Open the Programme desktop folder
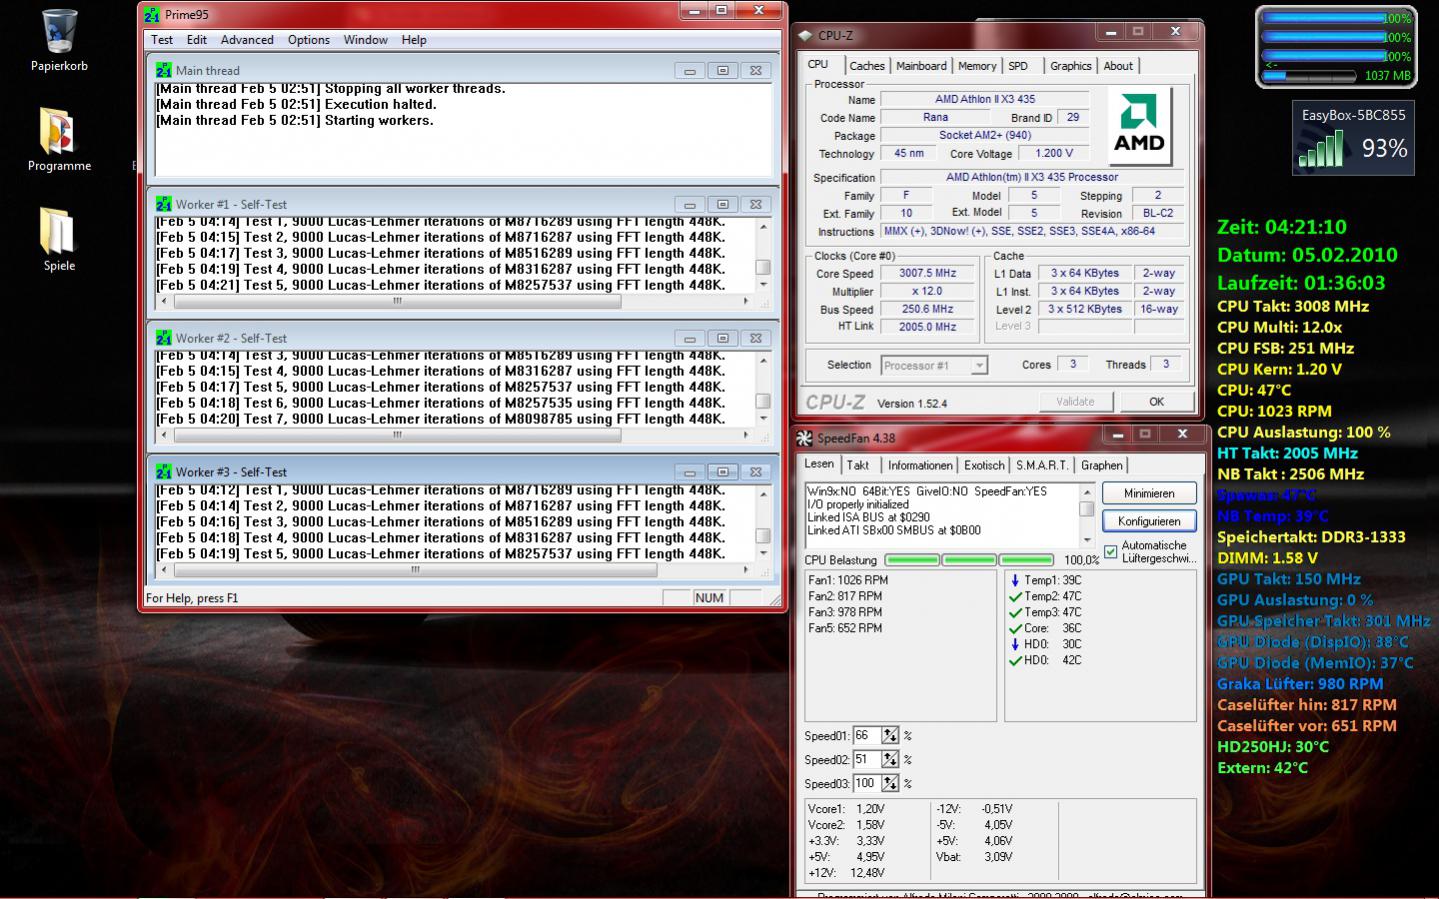This screenshot has height=899, width=1439. (x=59, y=132)
